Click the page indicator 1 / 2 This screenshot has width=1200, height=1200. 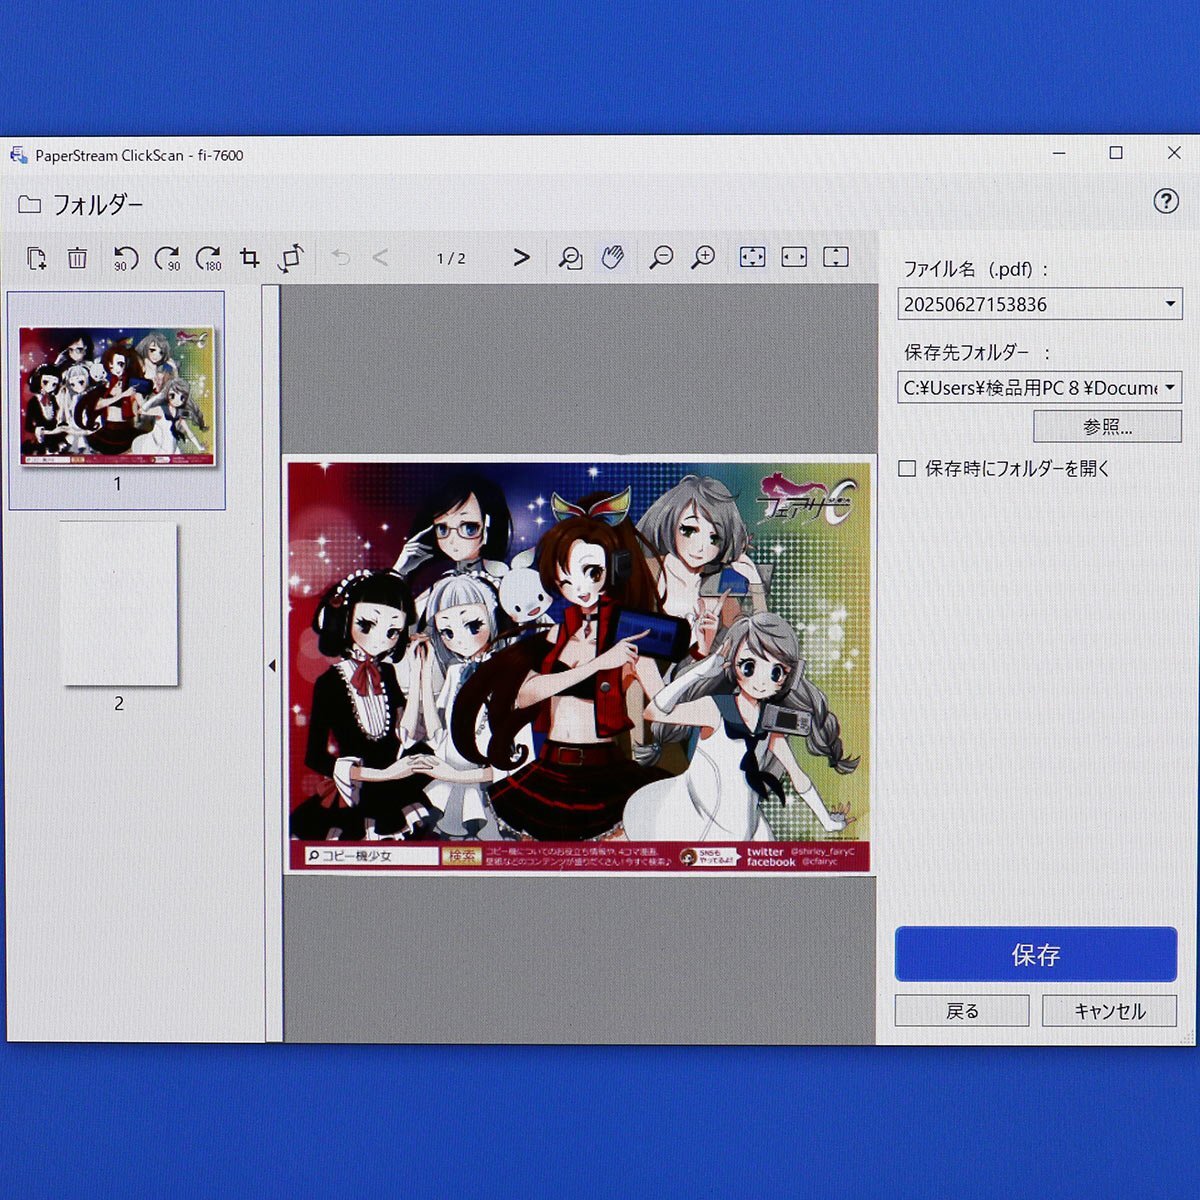pos(451,258)
